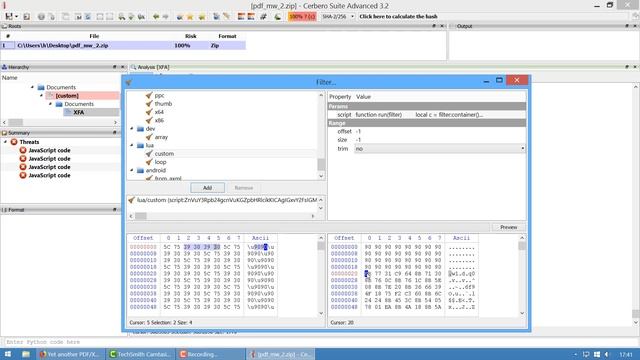Switch to Recording taskbar window
The width and height of the screenshot is (640, 360).
[x=211, y=354]
